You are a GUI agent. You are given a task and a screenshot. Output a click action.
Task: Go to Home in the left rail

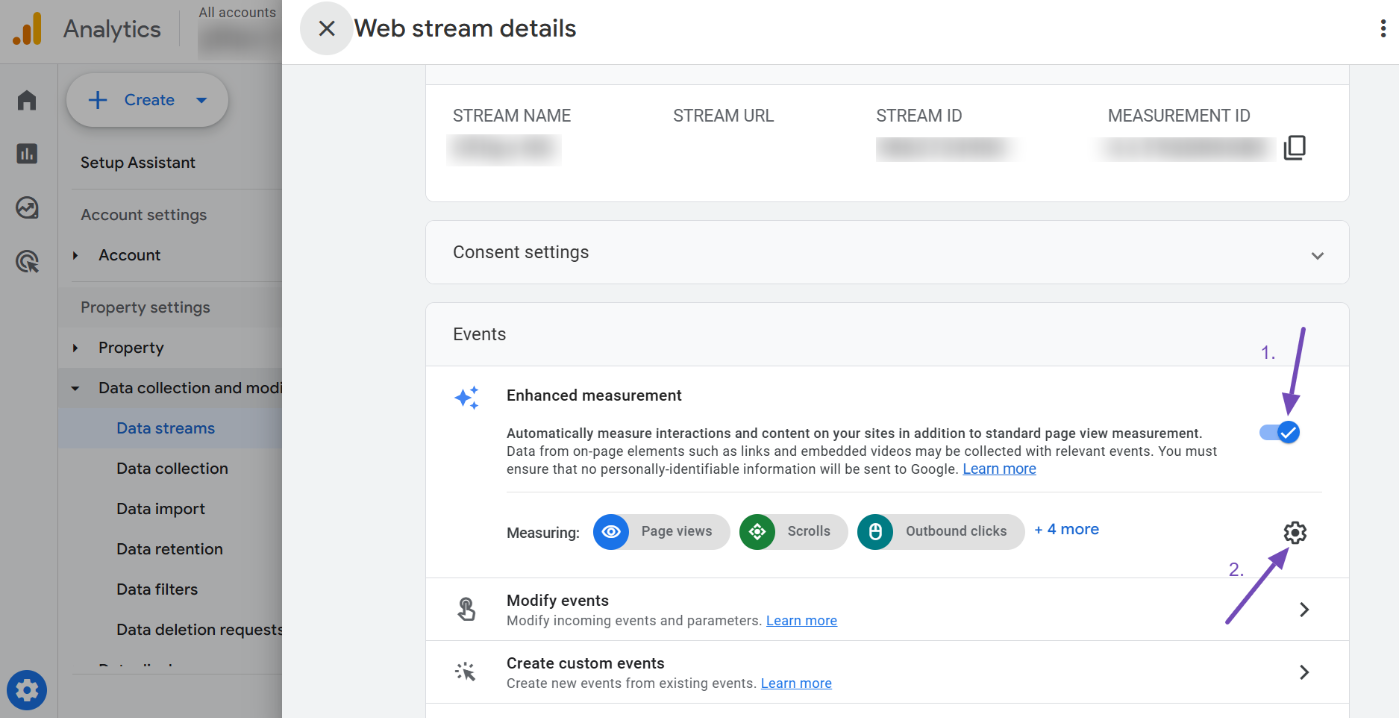point(27,100)
